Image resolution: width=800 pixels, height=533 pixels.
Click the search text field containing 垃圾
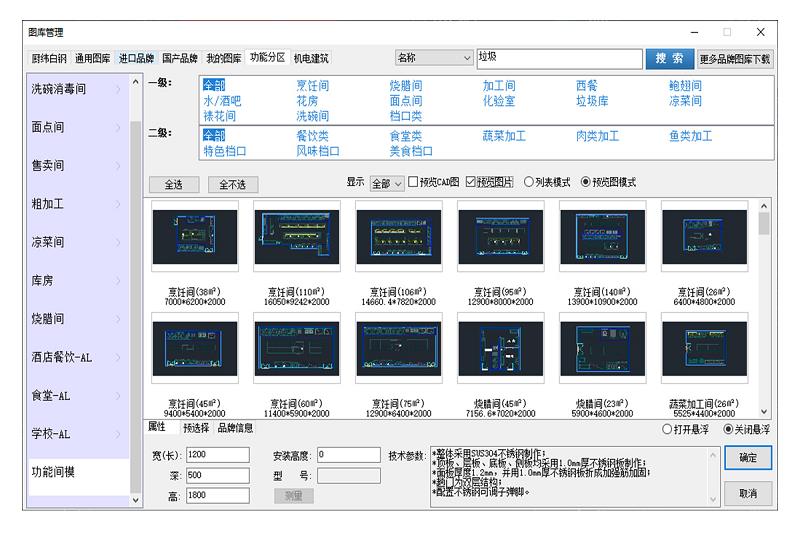tap(559, 59)
